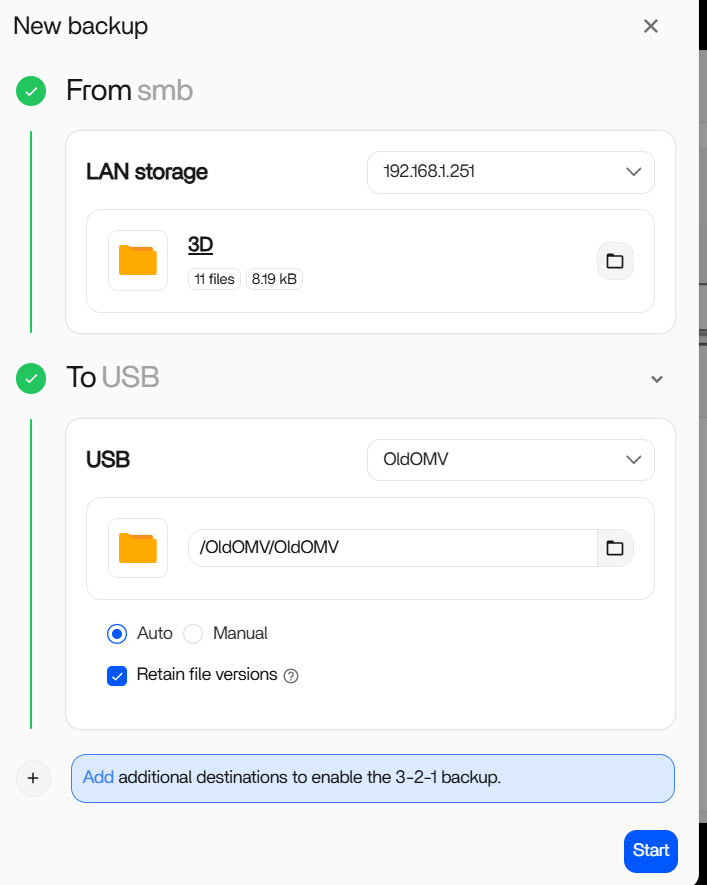The width and height of the screenshot is (707, 885).
Task: Browse source folder using the 3D row folder button
Action: pos(615,261)
